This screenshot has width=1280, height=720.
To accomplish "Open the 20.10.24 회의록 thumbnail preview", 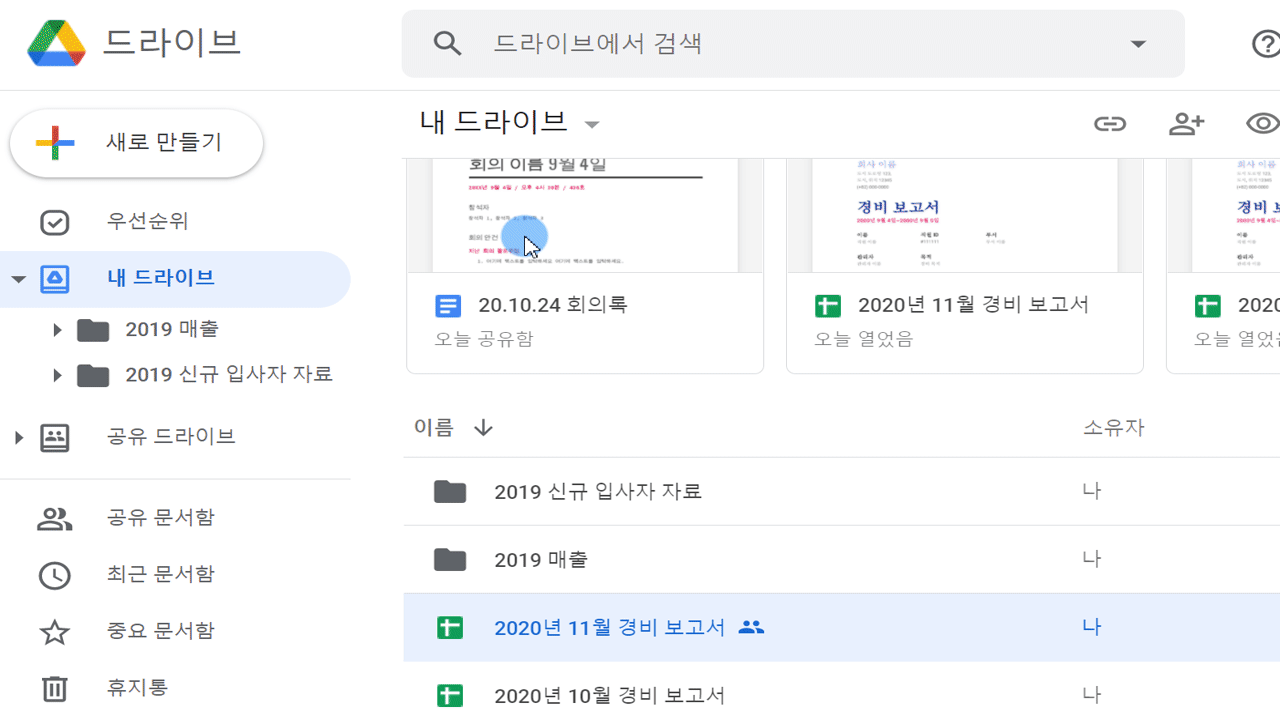I will [x=585, y=215].
